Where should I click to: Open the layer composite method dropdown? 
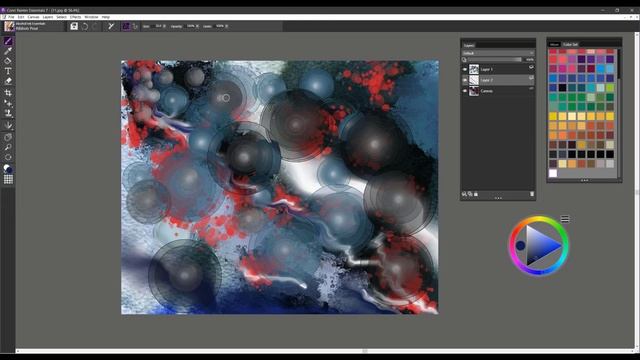click(498, 53)
